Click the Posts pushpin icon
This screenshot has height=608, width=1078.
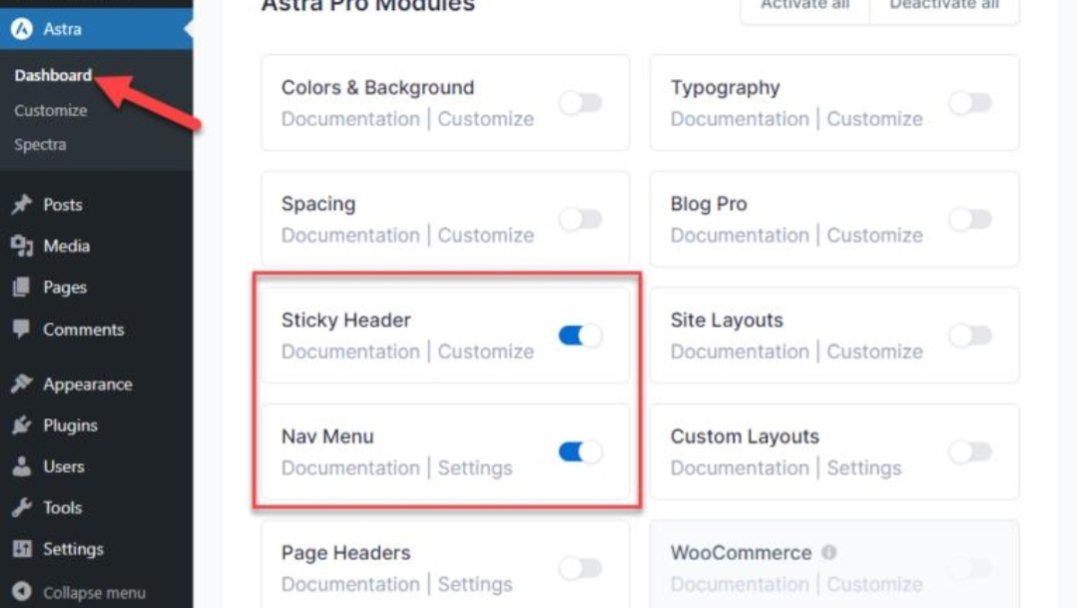[22, 205]
